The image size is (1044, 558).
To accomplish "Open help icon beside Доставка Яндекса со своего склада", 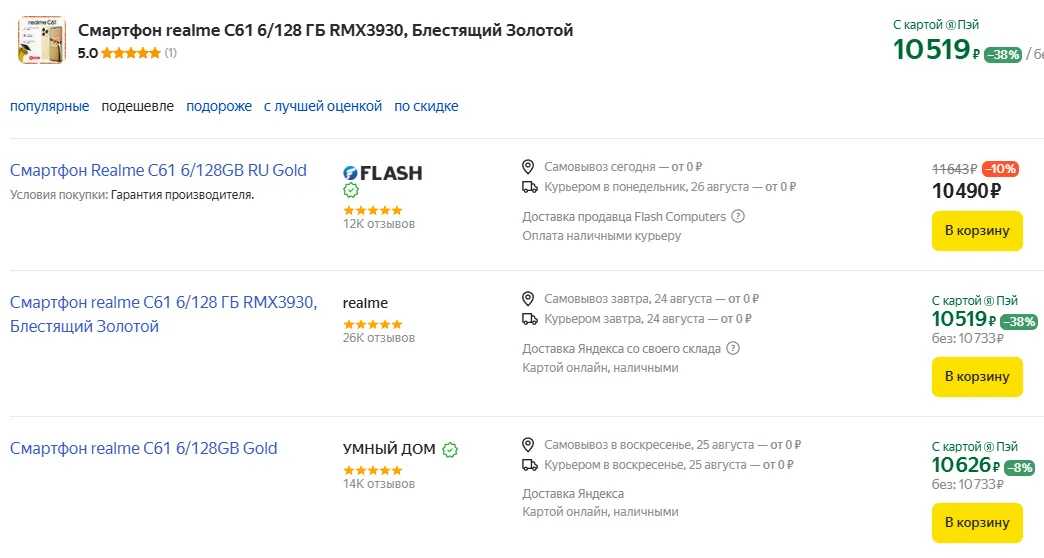I will [733, 348].
